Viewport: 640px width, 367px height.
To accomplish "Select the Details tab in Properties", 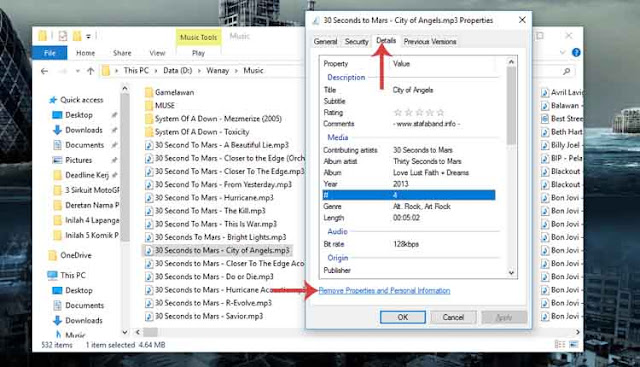I will coord(386,40).
